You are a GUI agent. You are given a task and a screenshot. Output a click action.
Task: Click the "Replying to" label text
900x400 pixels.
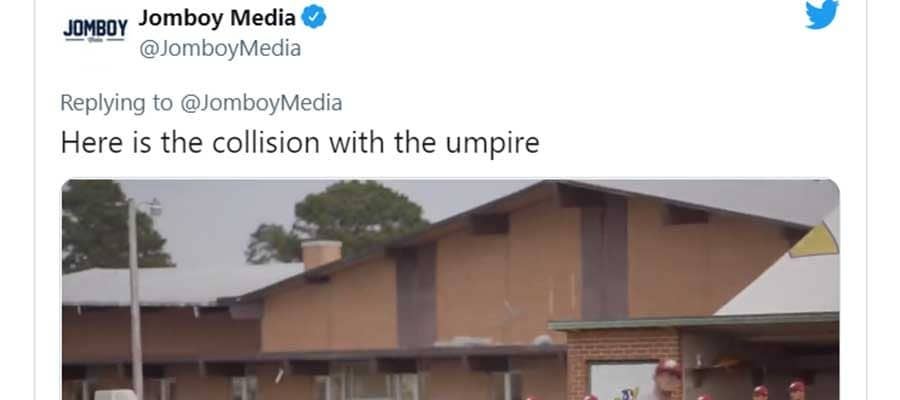pos(117,103)
